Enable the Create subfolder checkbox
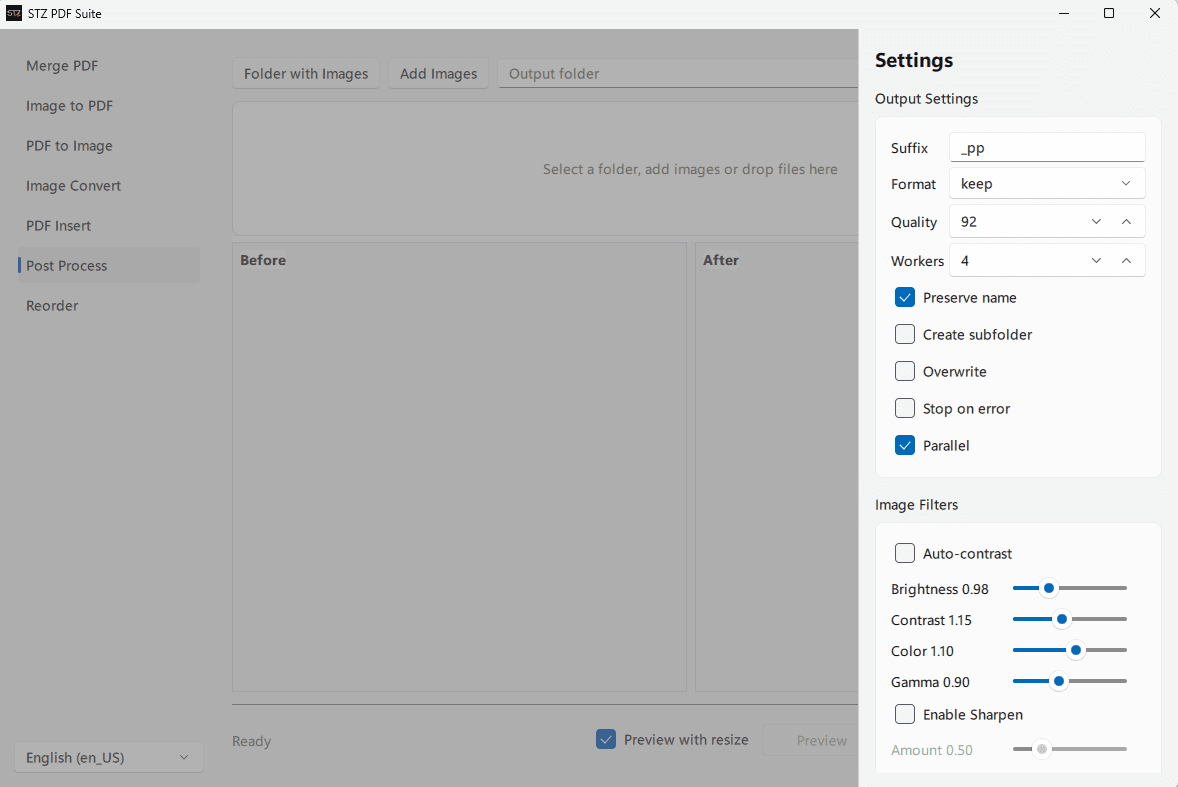Viewport: 1178px width, 787px height. tap(905, 334)
